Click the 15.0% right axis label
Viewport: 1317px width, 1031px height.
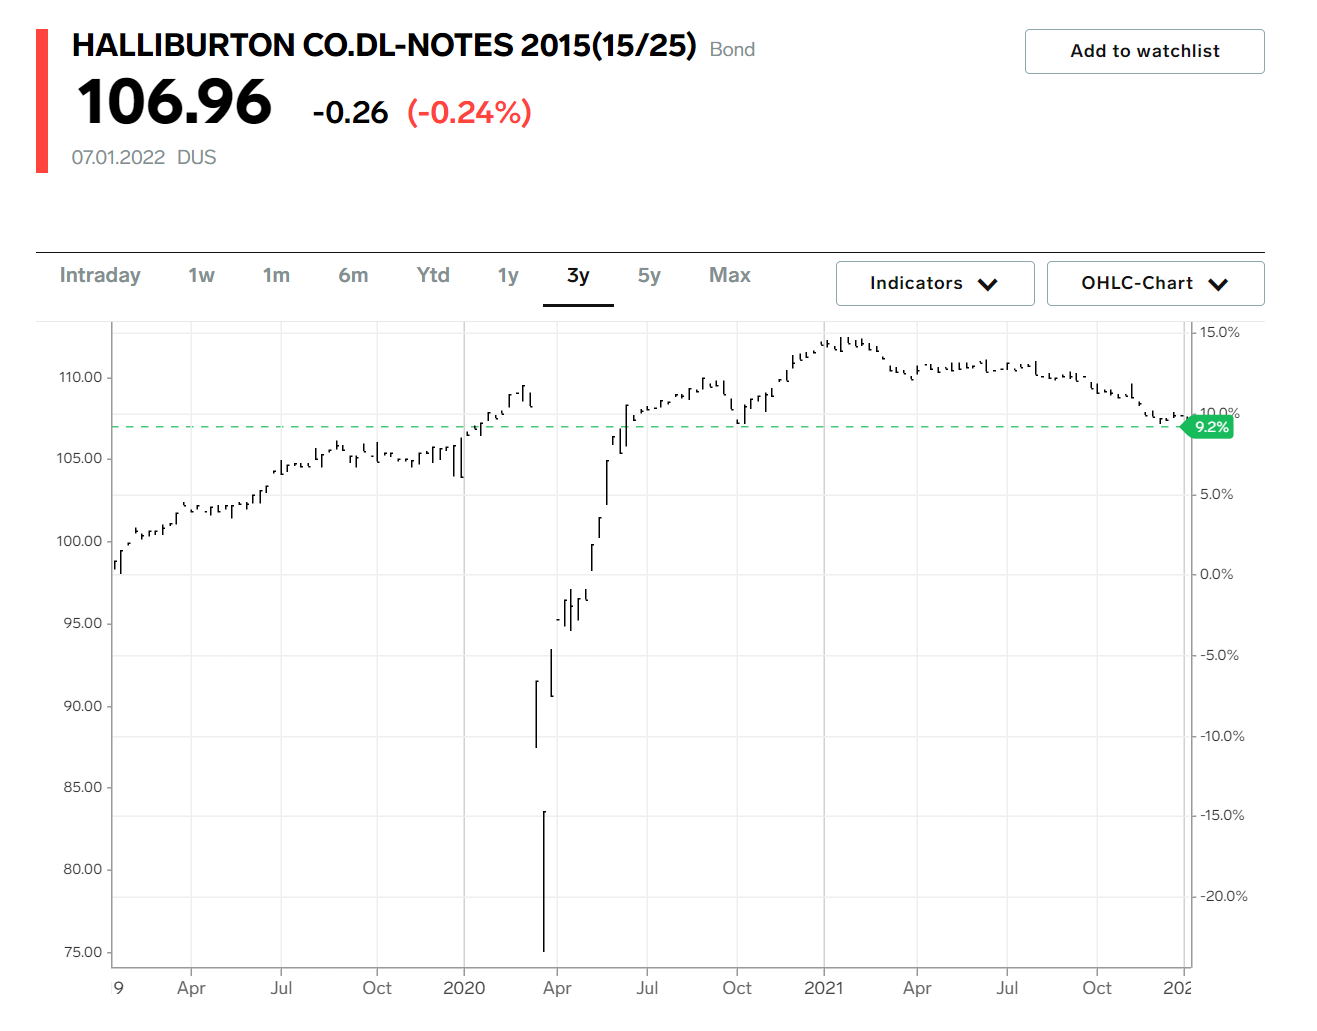(1220, 332)
